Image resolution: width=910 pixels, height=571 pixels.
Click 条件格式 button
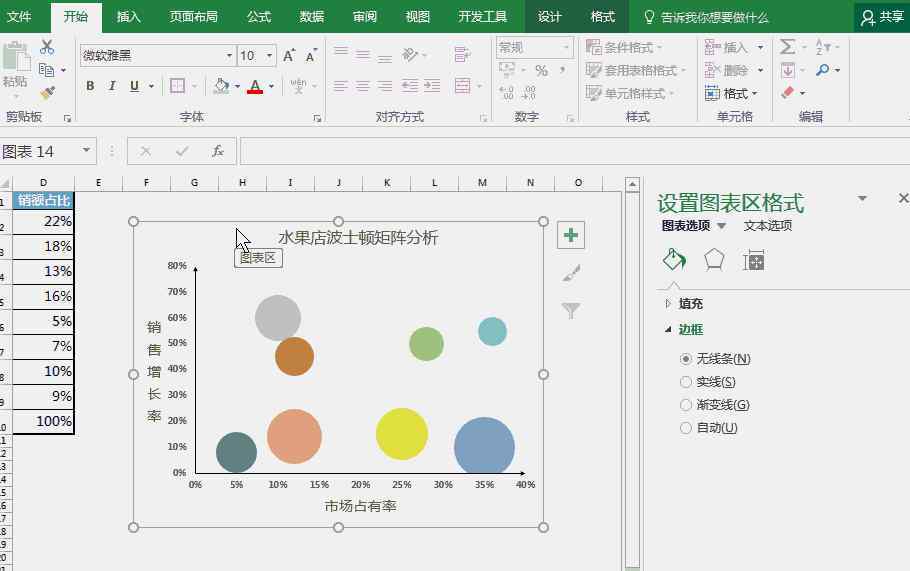pyautogui.click(x=624, y=47)
